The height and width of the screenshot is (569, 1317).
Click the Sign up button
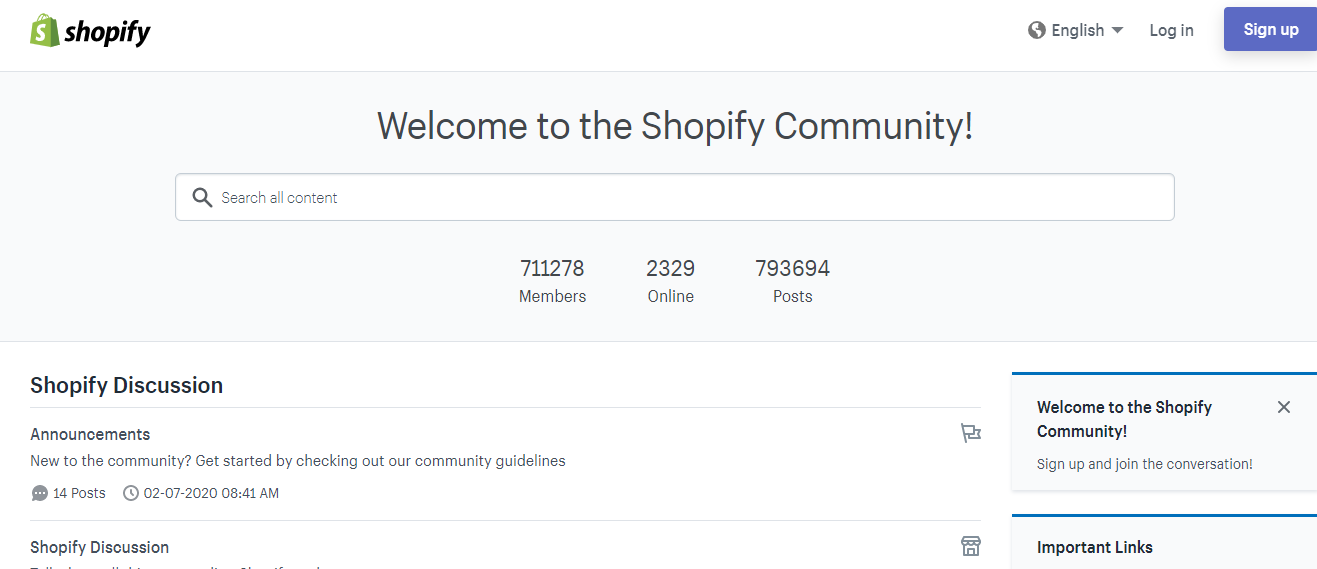point(1270,29)
